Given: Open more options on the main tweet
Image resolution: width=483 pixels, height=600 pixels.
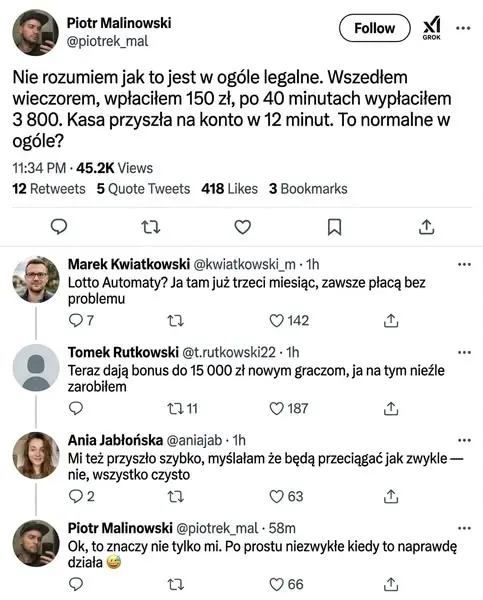Looking at the screenshot, I should click(x=463, y=28).
